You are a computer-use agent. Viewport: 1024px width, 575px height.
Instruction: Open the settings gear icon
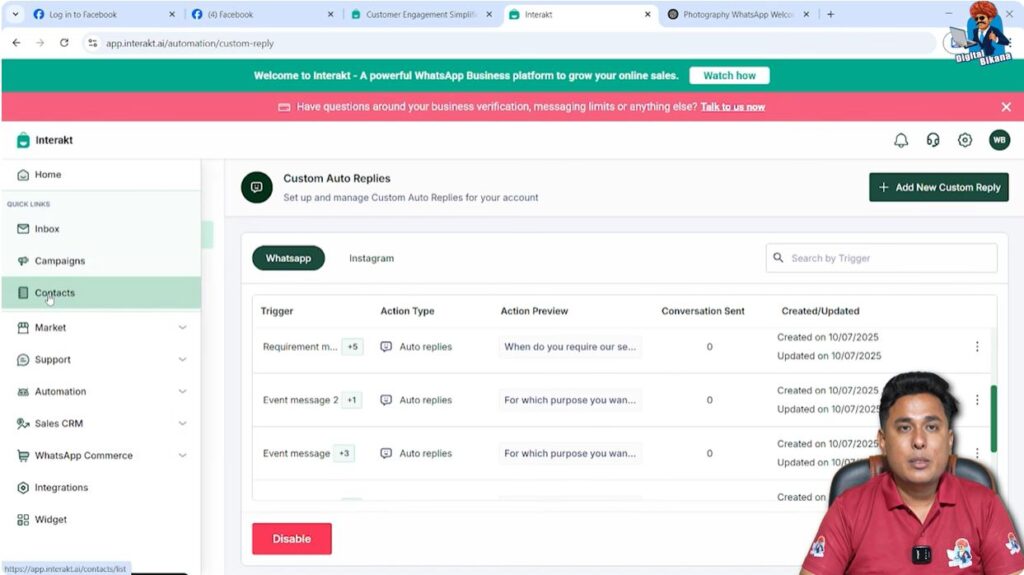coord(965,140)
